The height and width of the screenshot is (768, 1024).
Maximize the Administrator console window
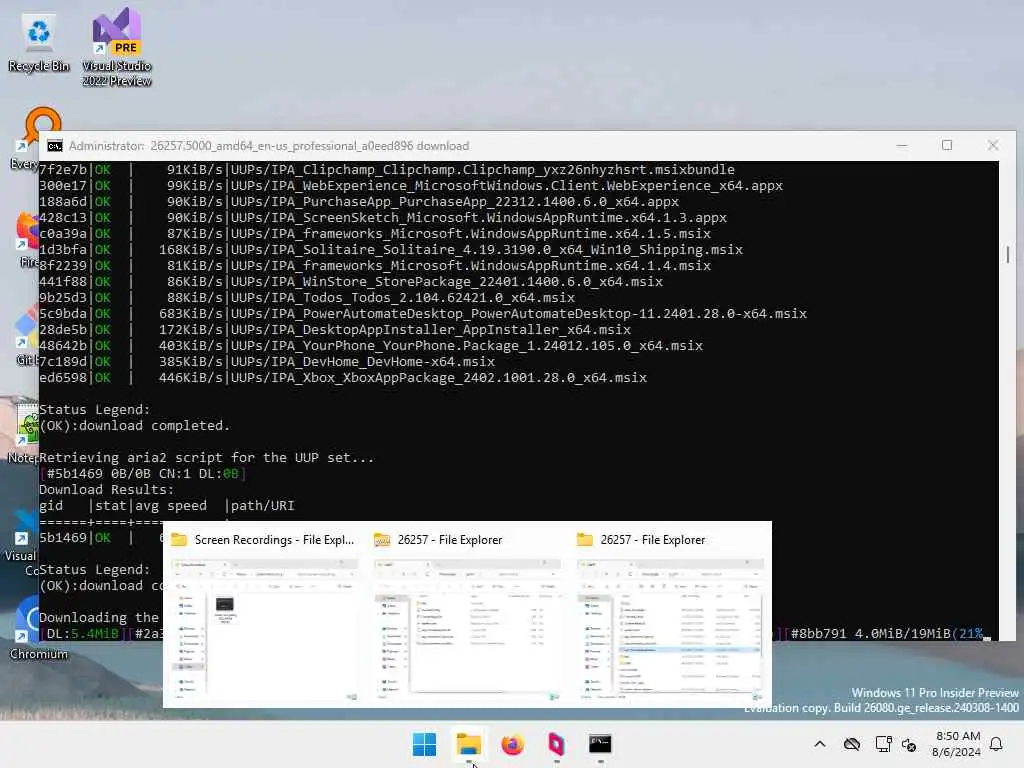[947, 145]
